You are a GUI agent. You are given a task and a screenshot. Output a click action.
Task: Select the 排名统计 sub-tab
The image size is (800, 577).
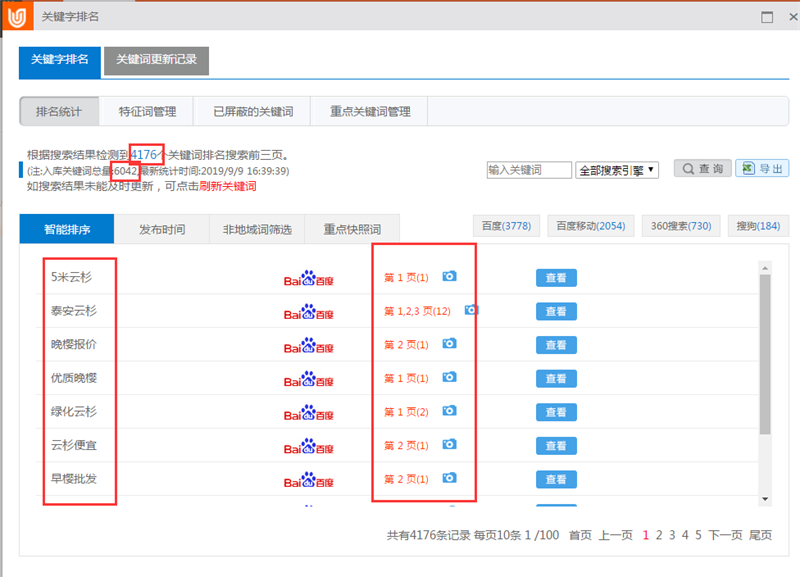coord(59,111)
